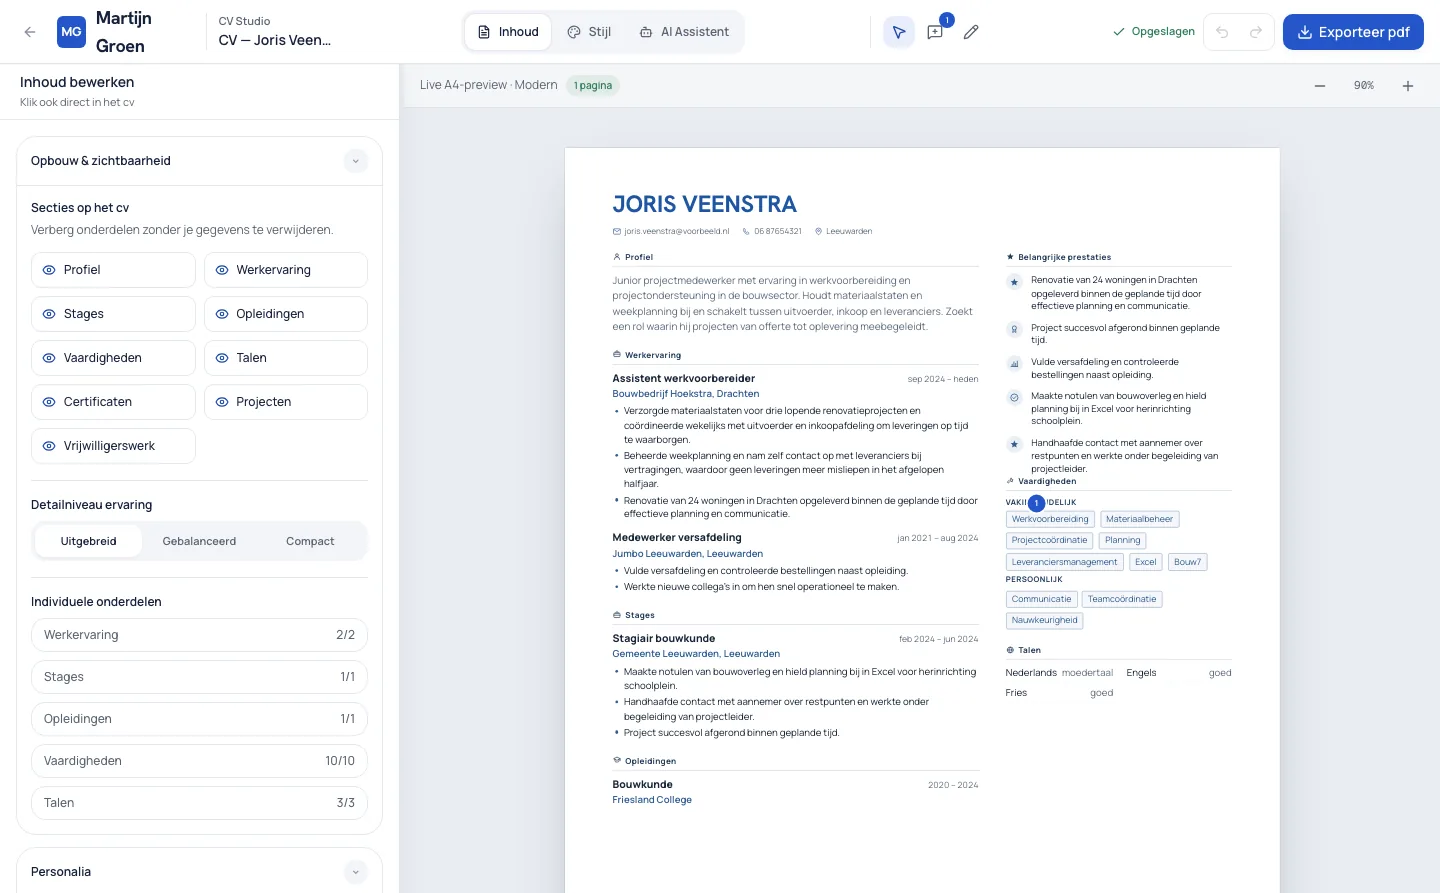Click the Exporteer pdf button
The width and height of the screenshot is (1440, 893).
click(x=1353, y=32)
